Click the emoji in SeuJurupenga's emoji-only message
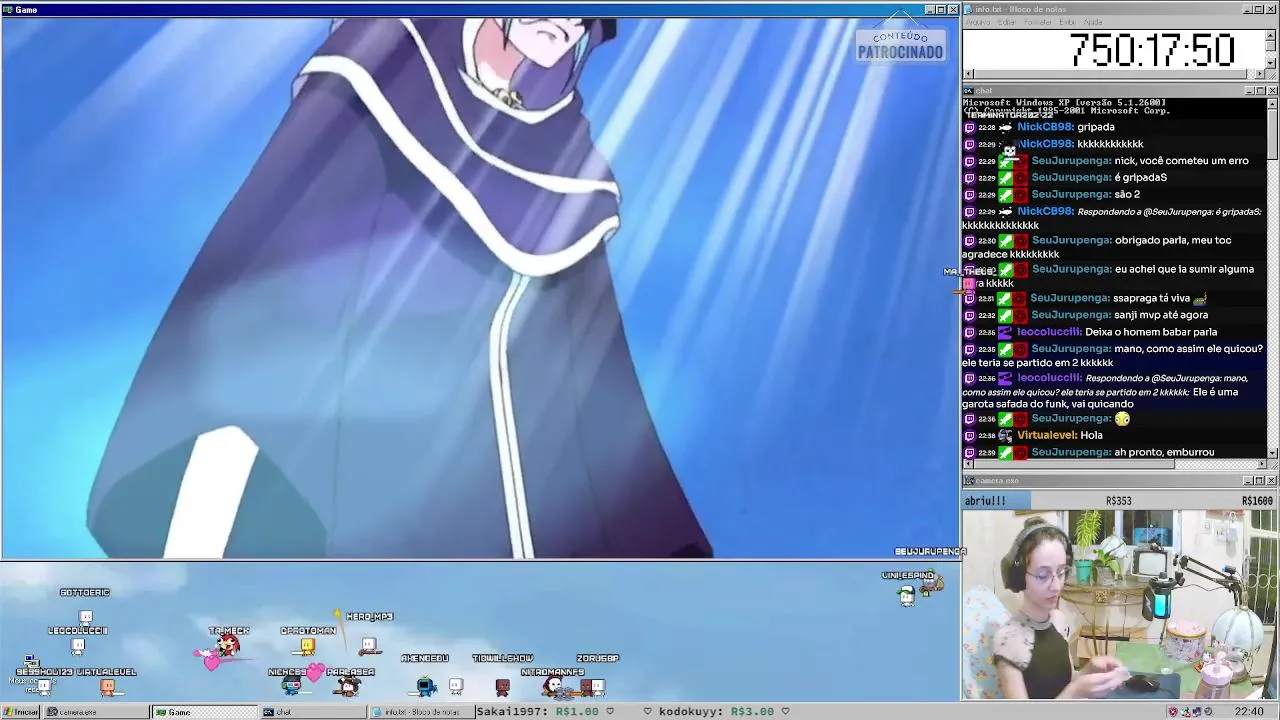This screenshot has width=1280, height=720. coord(1122,419)
